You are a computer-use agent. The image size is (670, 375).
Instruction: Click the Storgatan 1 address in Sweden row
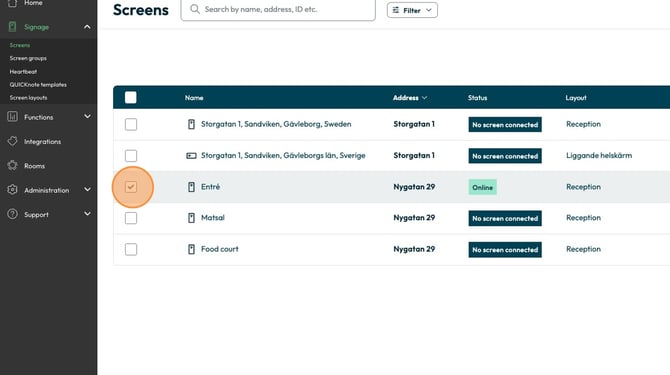[x=414, y=124]
